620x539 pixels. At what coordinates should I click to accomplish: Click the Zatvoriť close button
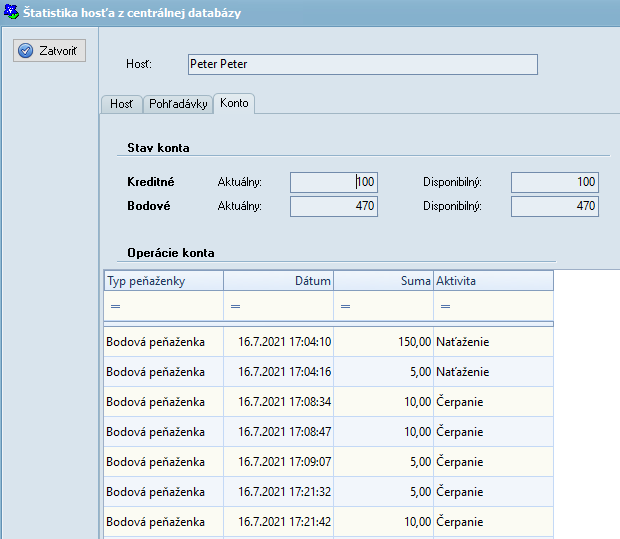[50, 51]
